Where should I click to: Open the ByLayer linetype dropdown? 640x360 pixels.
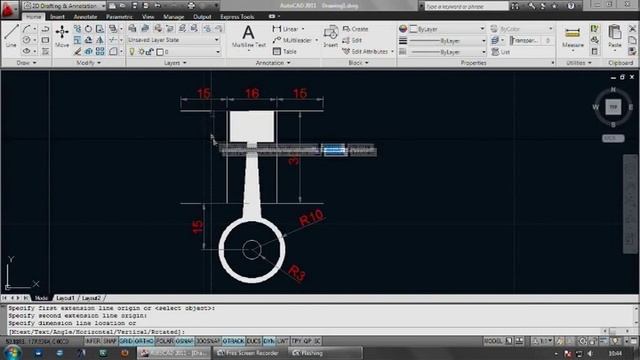click(447, 52)
